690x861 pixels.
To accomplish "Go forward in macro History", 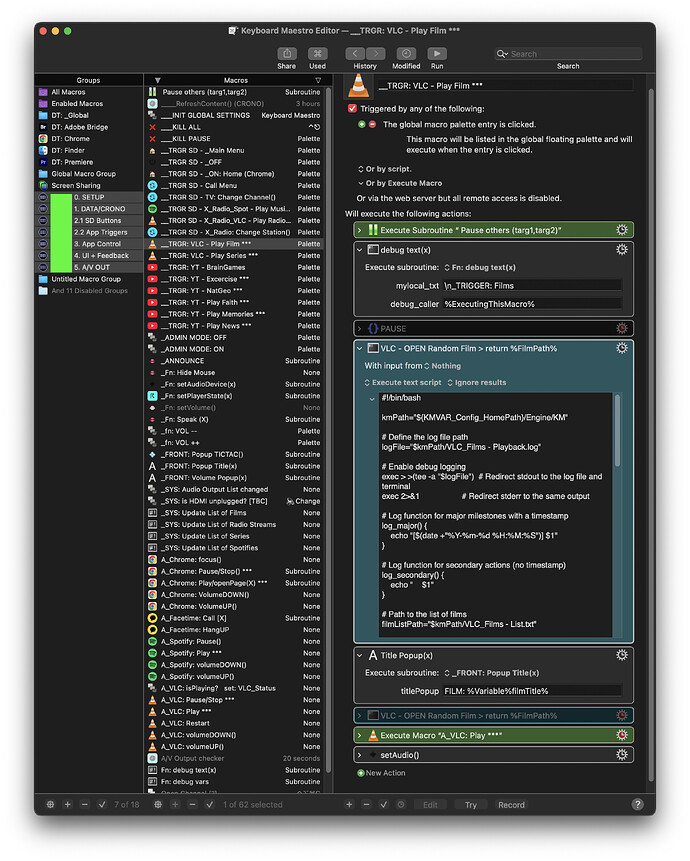I will point(375,53).
